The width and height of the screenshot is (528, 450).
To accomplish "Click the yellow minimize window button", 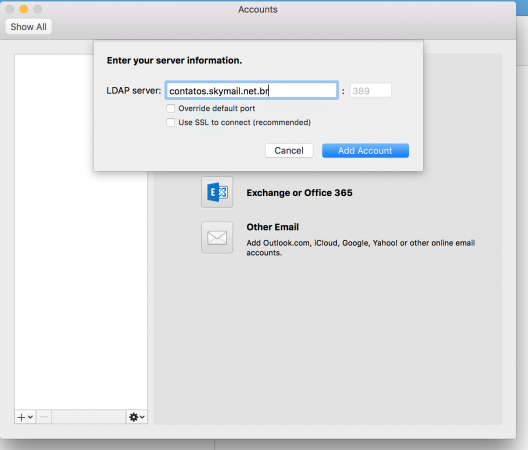I will click(24, 9).
